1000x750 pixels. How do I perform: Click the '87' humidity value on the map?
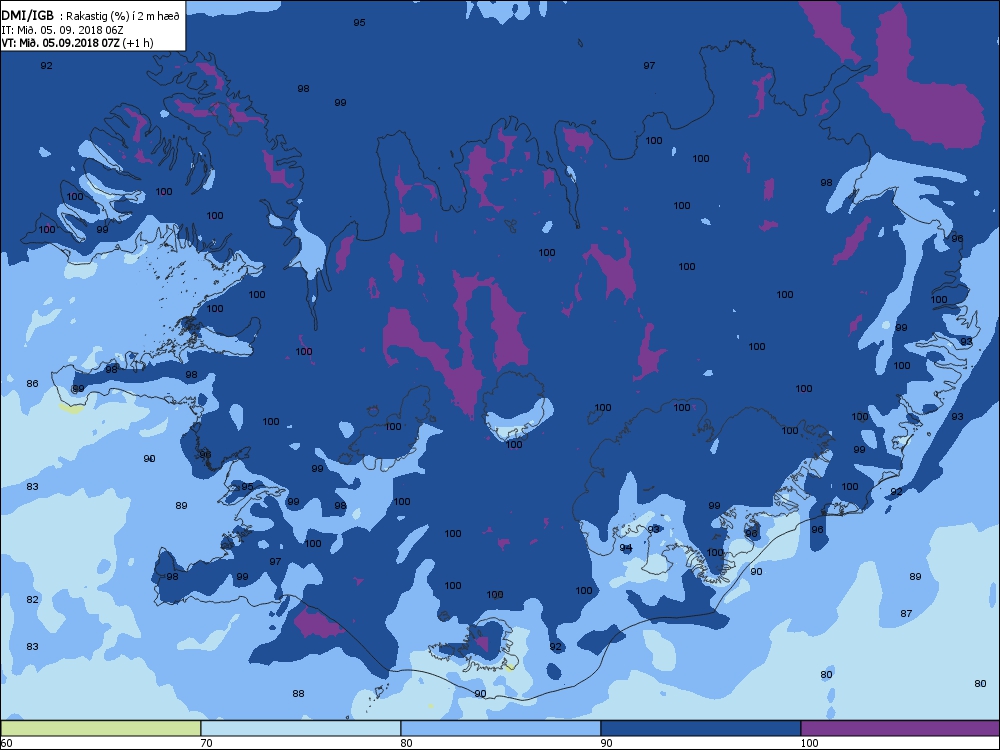[x=906, y=613]
